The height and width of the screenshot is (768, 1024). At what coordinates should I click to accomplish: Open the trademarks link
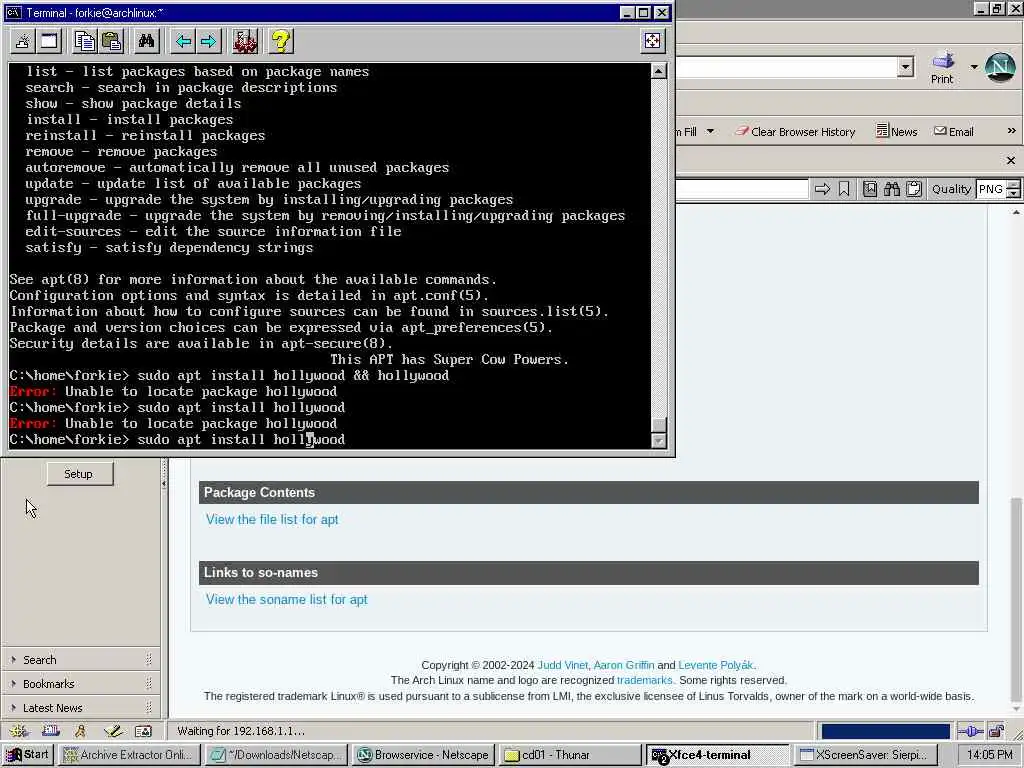tap(644, 680)
